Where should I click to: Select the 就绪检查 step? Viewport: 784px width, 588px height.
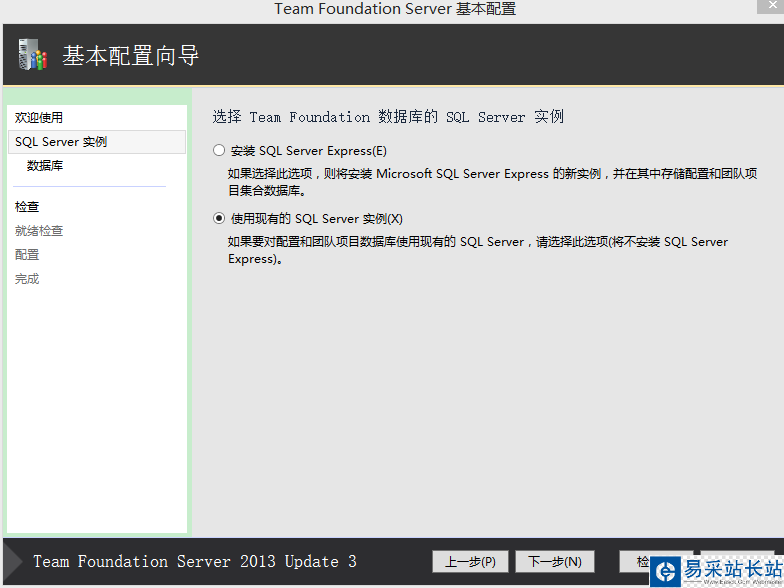pos(39,230)
